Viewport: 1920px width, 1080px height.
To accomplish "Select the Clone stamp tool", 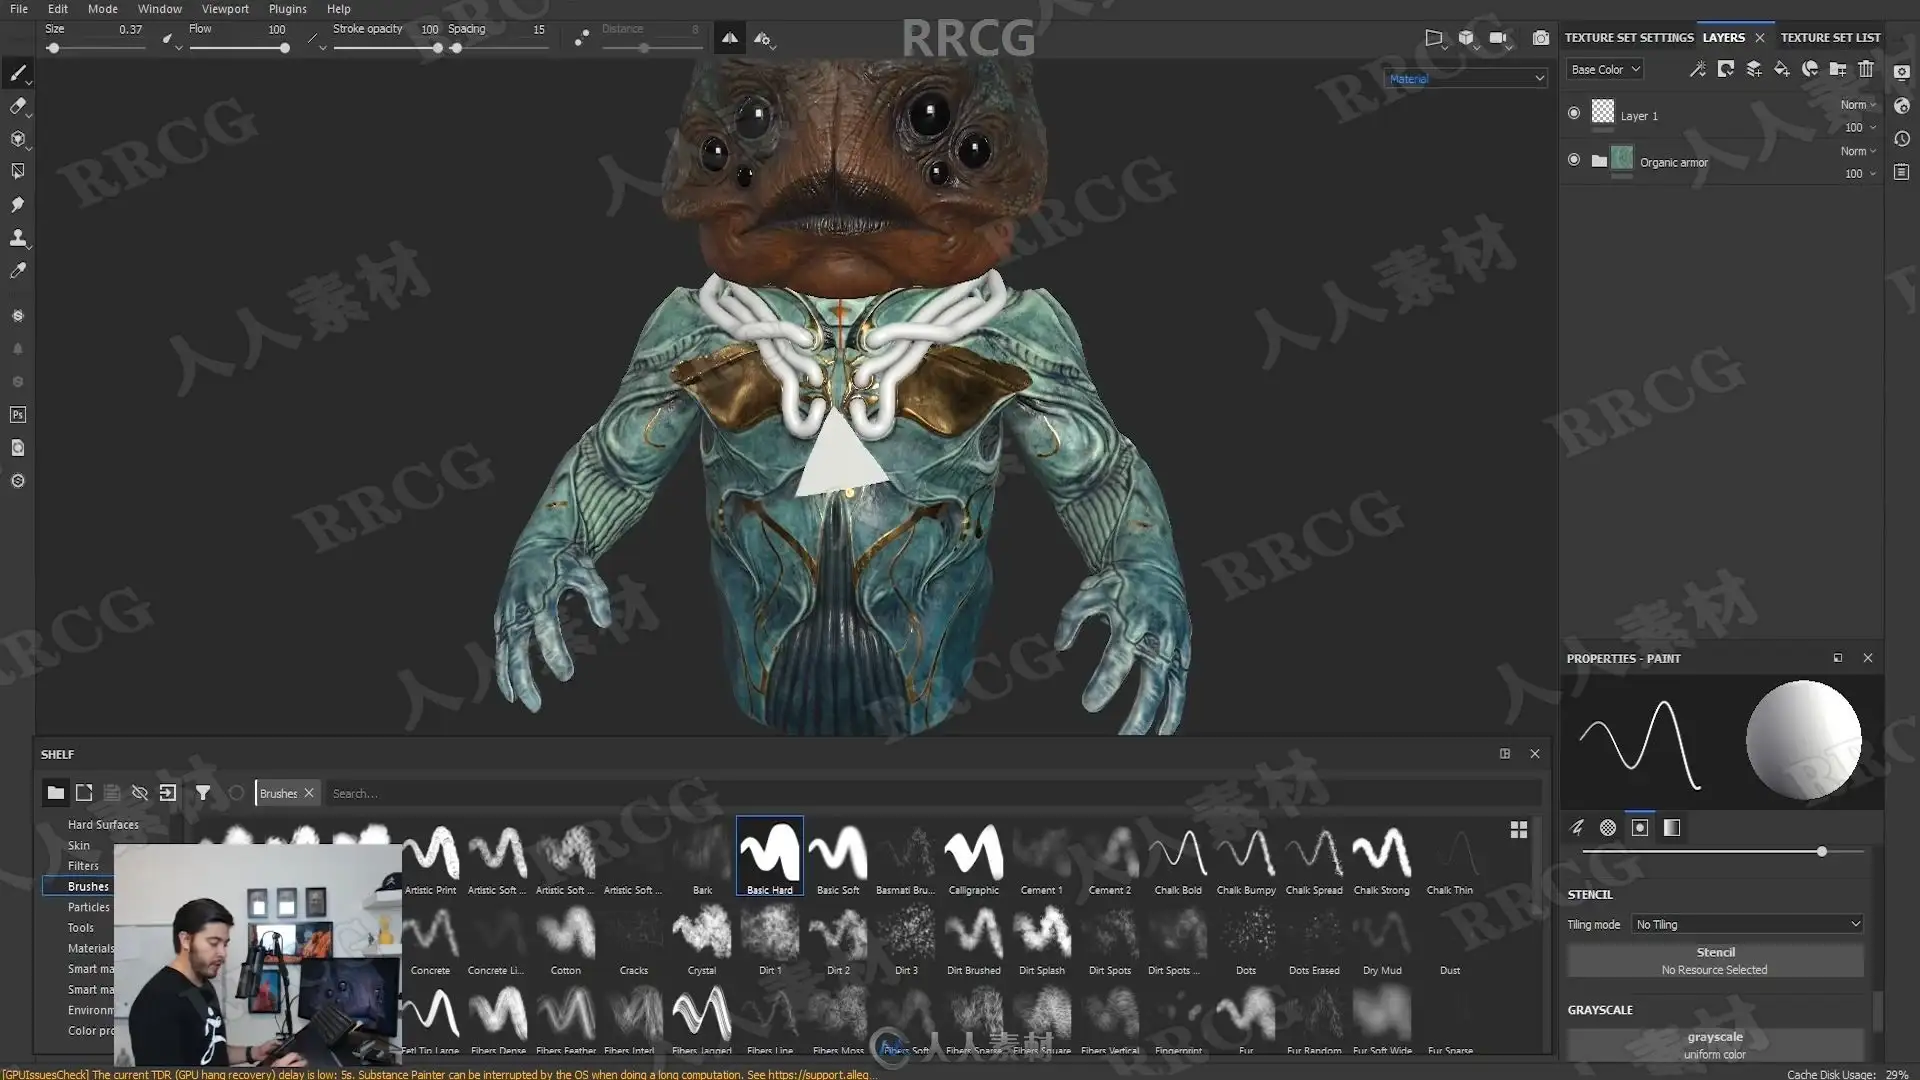I will click(x=18, y=238).
